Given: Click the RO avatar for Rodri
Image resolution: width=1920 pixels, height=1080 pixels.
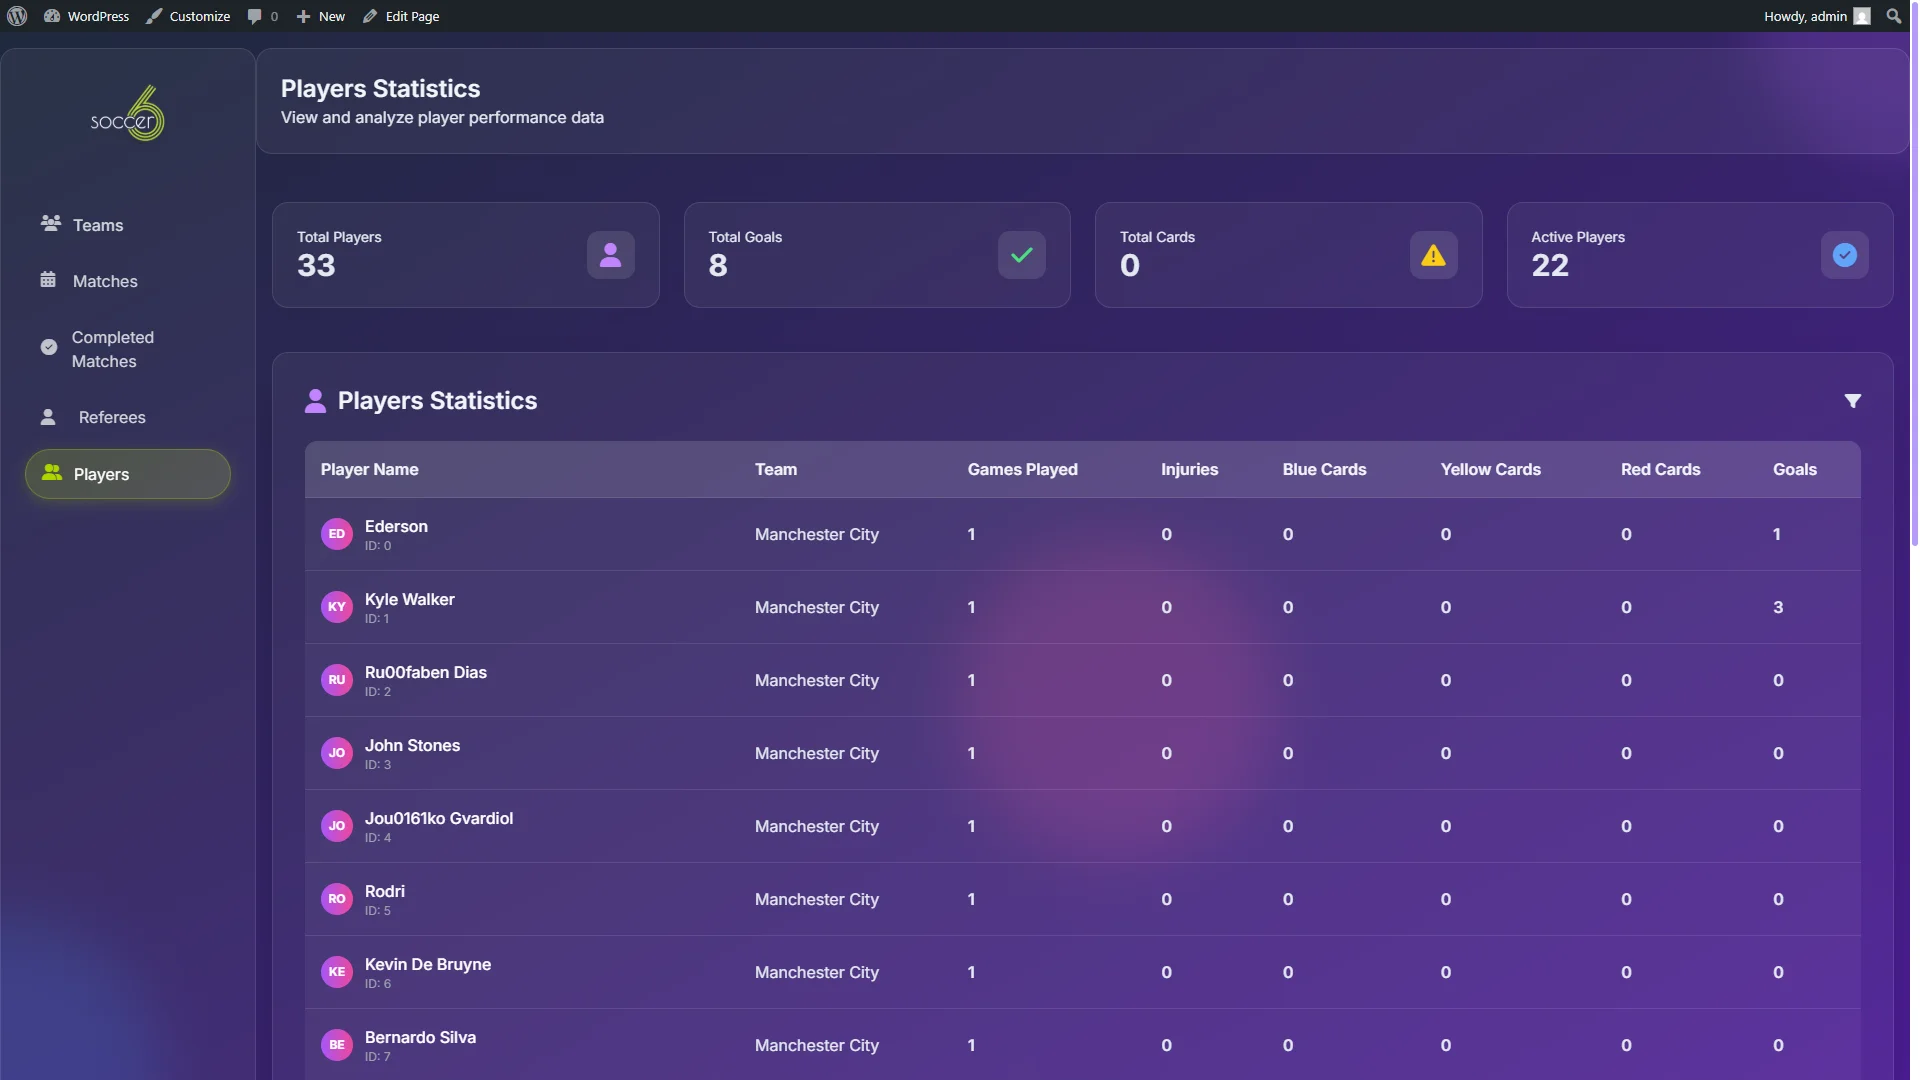Looking at the screenshot, I should click(x=337, y=899).
